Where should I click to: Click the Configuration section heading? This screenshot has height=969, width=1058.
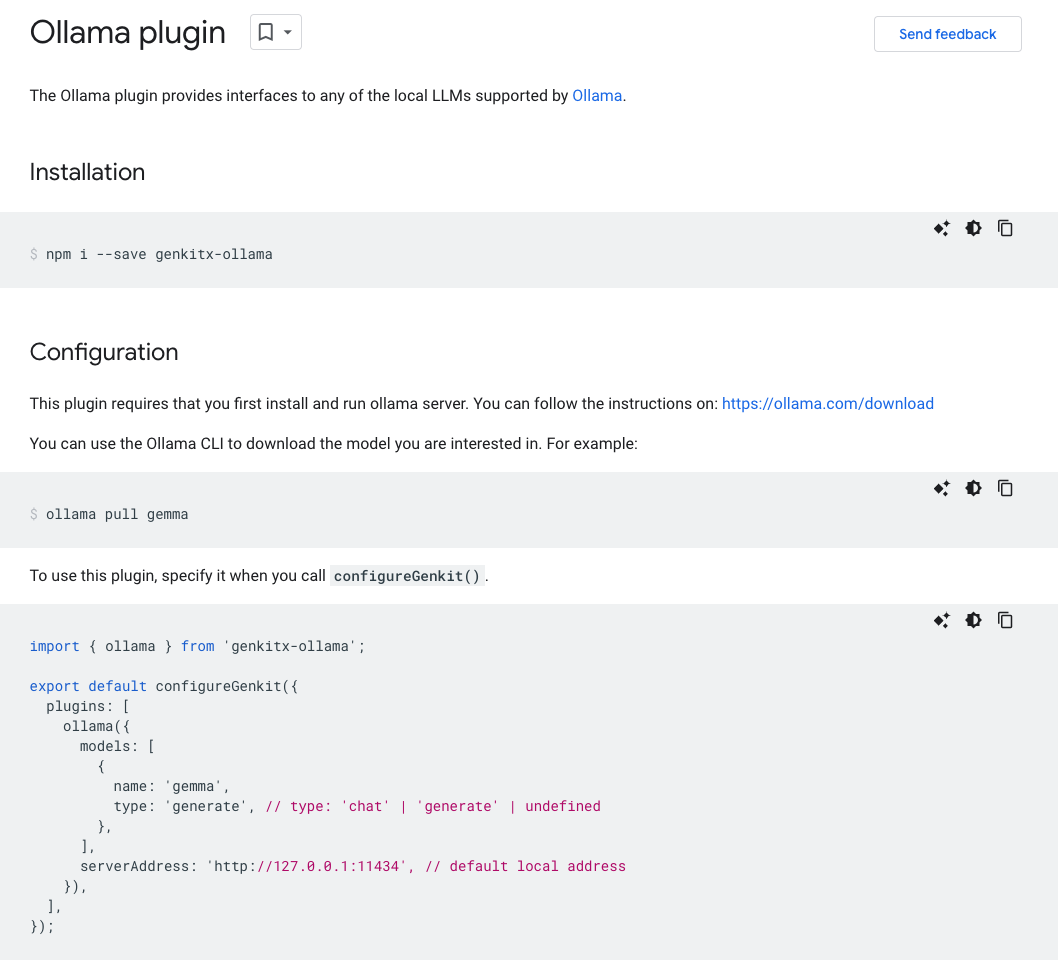pyautogui.click(x=104, y=352)
